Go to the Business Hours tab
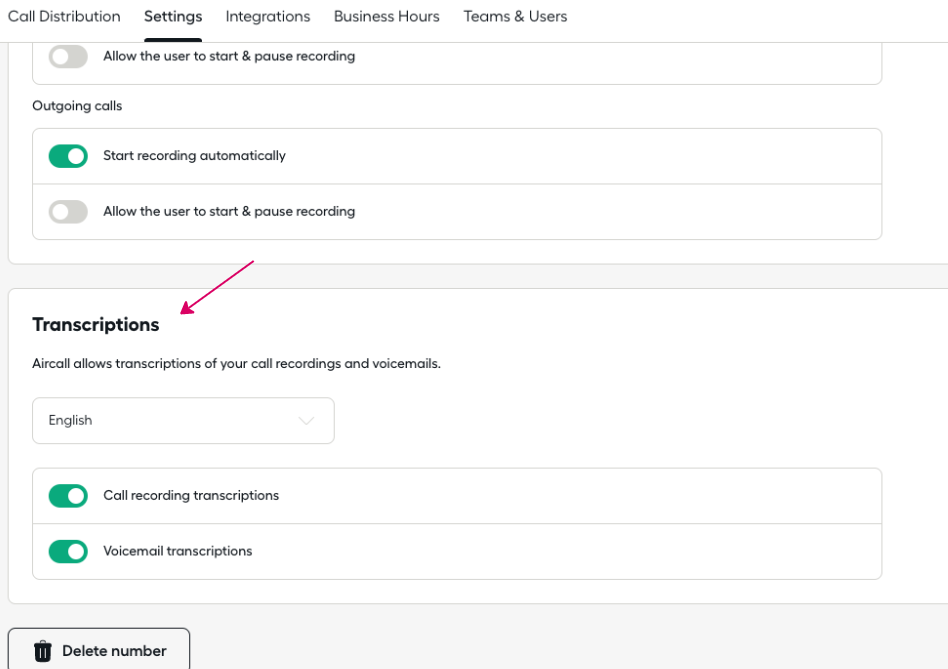948x669 pixels. 387,16
